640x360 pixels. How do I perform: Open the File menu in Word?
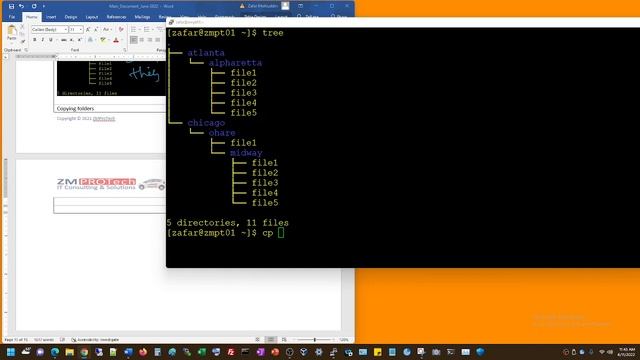12,17
